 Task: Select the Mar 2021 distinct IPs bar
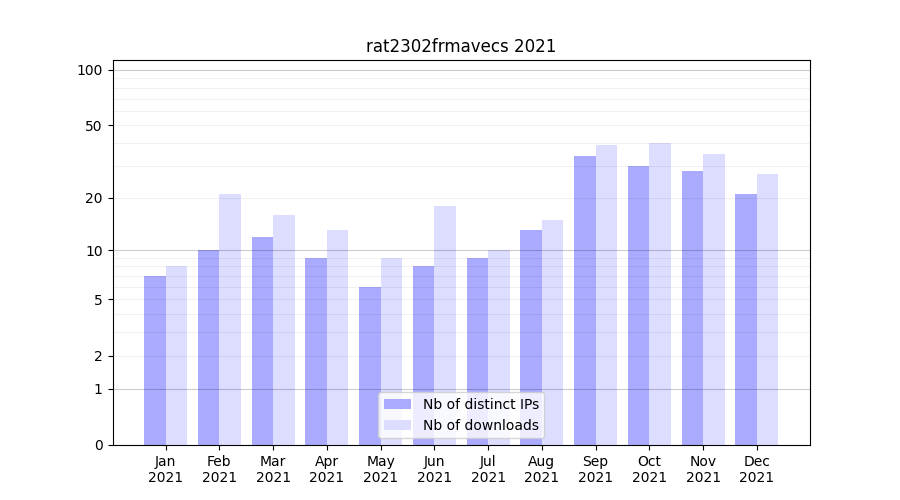pos(262,340)
